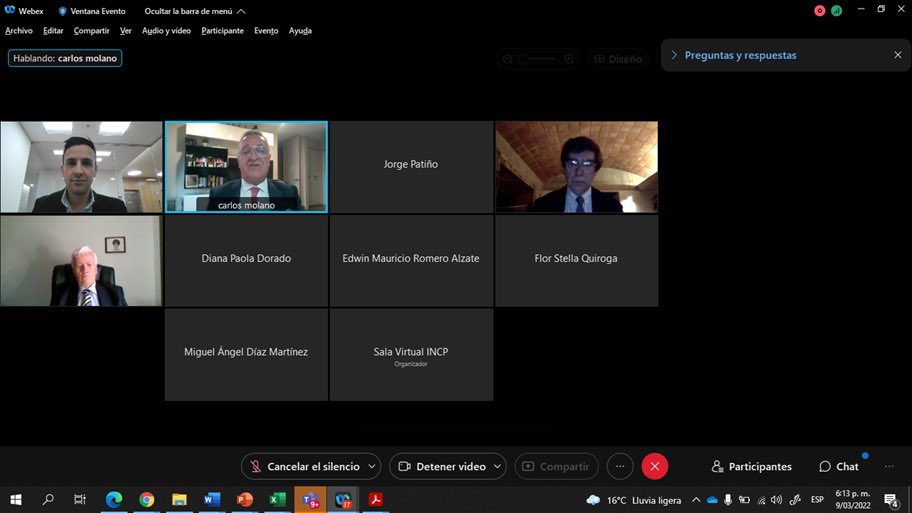Open the Windows Start menu
The image size is (912, 513).
(x=16, y=500)
